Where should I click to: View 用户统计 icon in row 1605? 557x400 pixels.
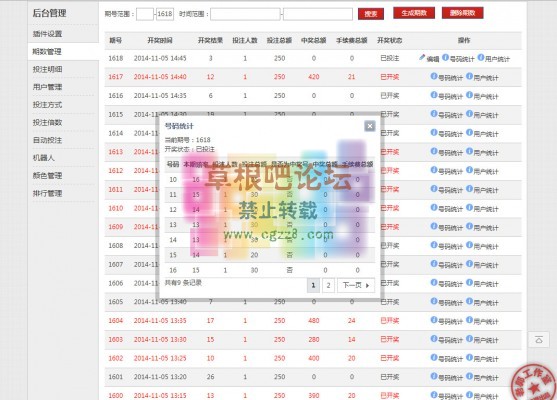469,301
